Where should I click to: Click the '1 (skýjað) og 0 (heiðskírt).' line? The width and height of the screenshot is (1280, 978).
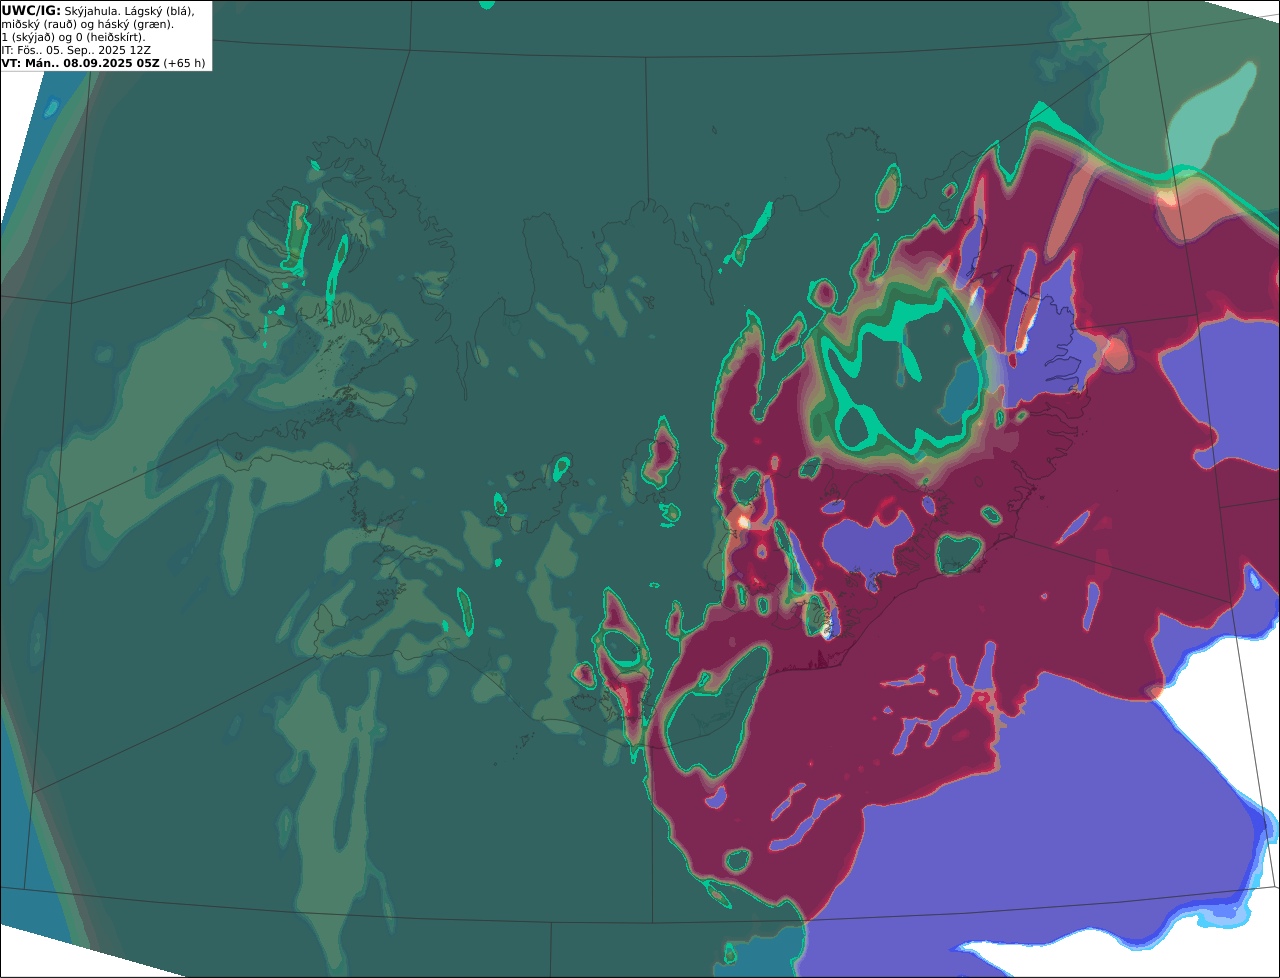pyautogui.click(x=73, y=36)
